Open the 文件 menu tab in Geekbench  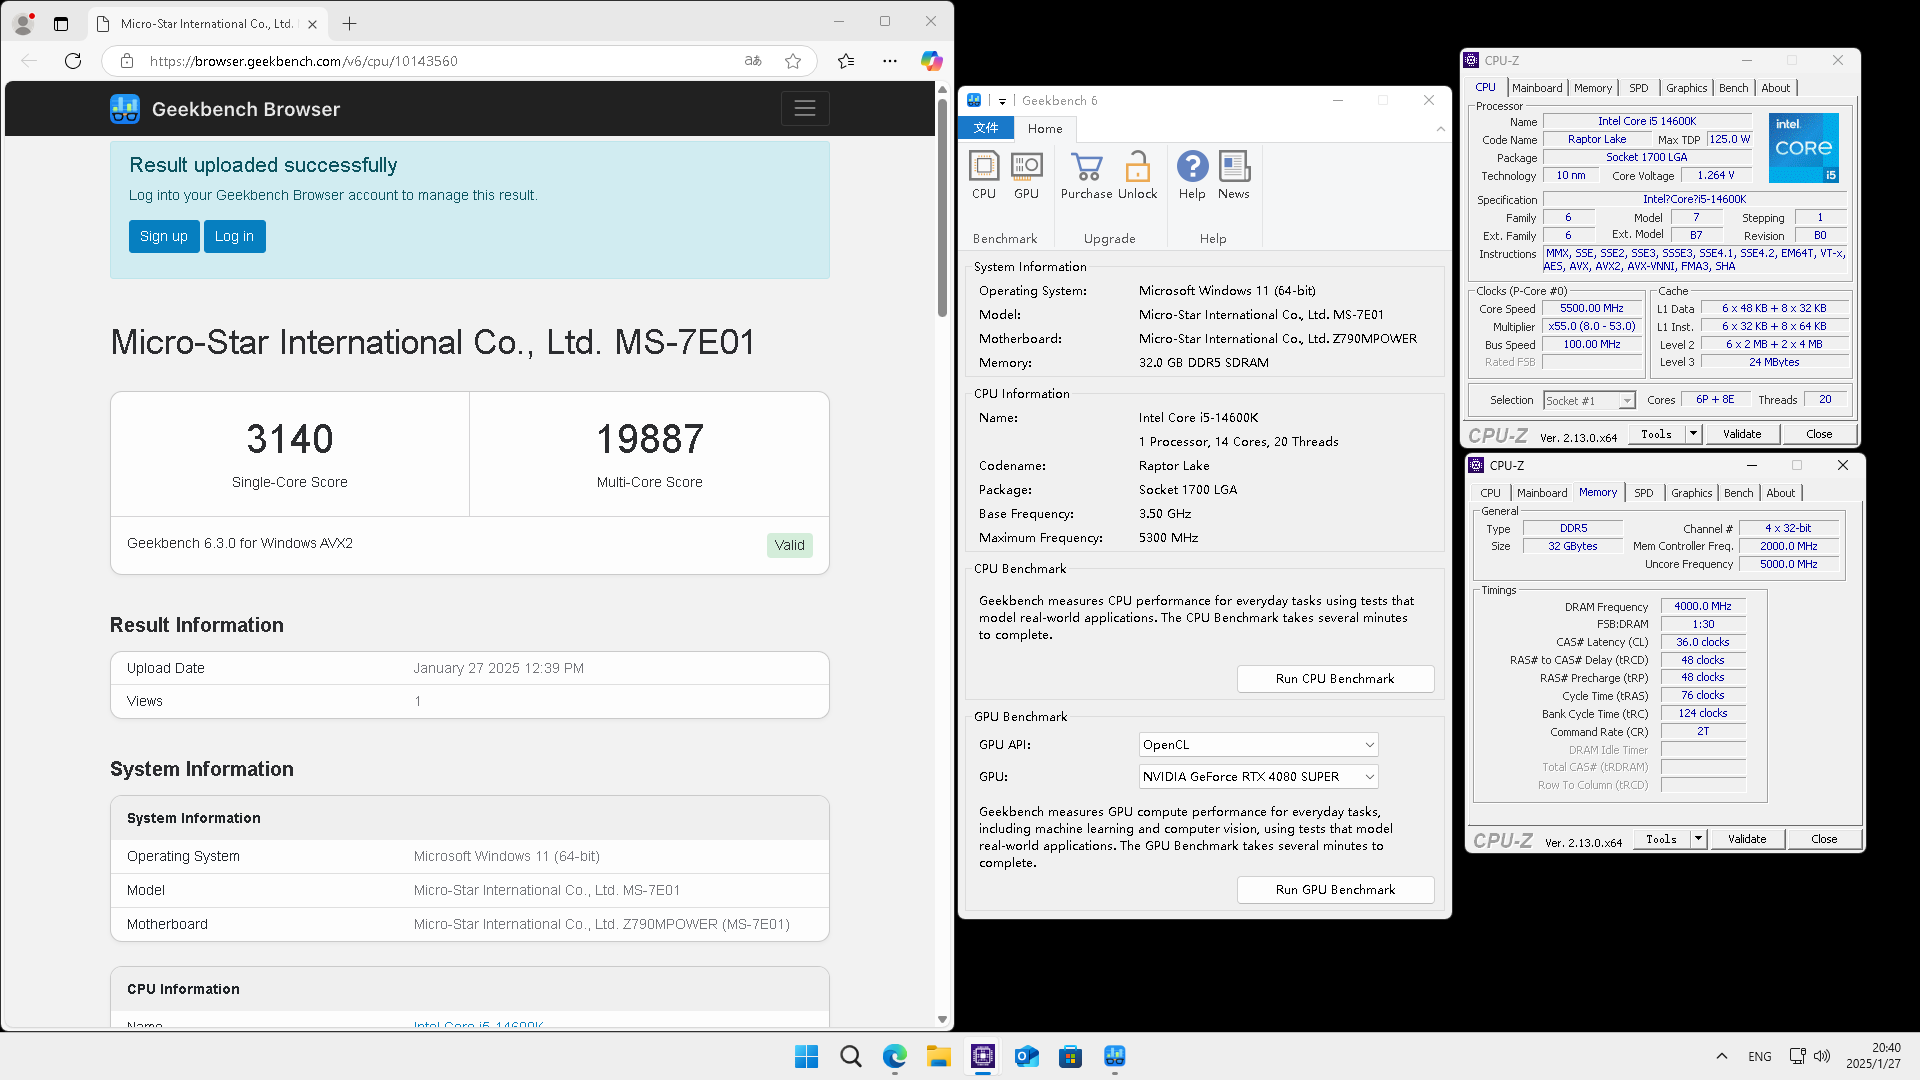click(986, 128)
